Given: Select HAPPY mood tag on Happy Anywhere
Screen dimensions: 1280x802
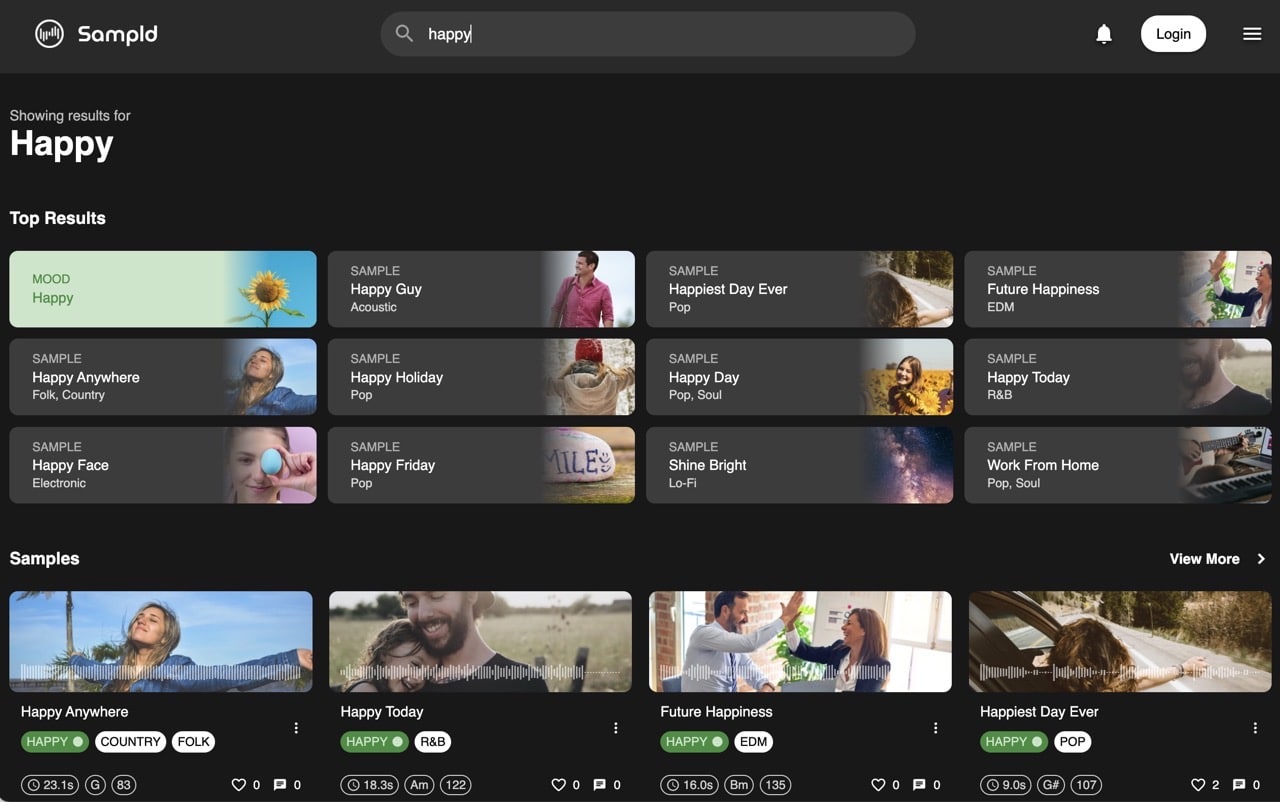Looking at the screenshot, I should [x=55, y=742].
